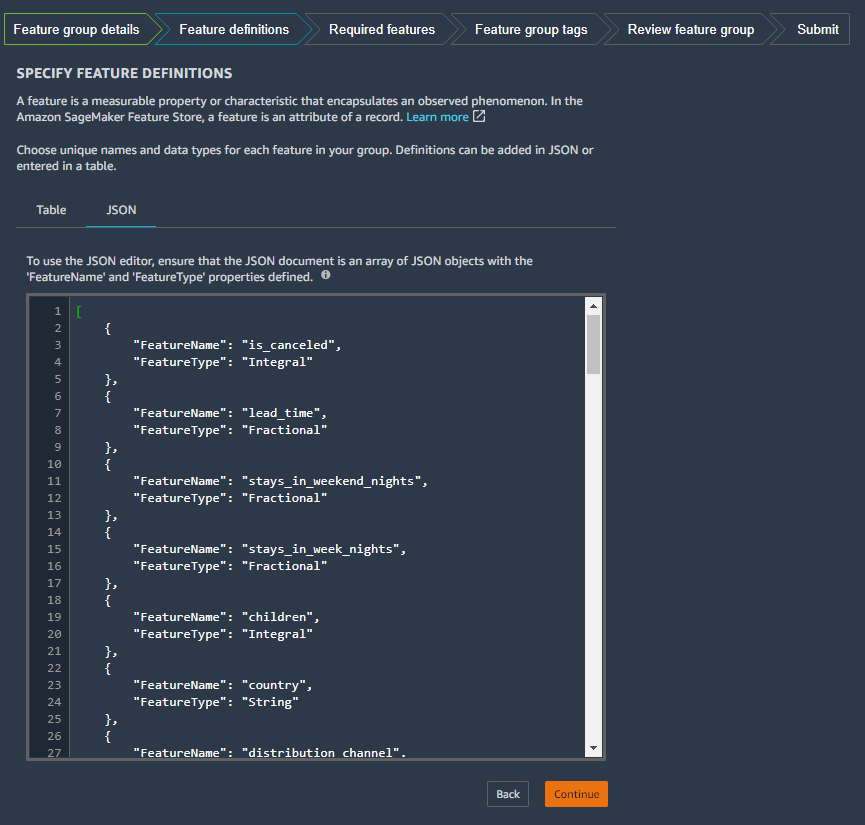Switch to the Table tab
The image size is (865, 825).
(51, 210)
